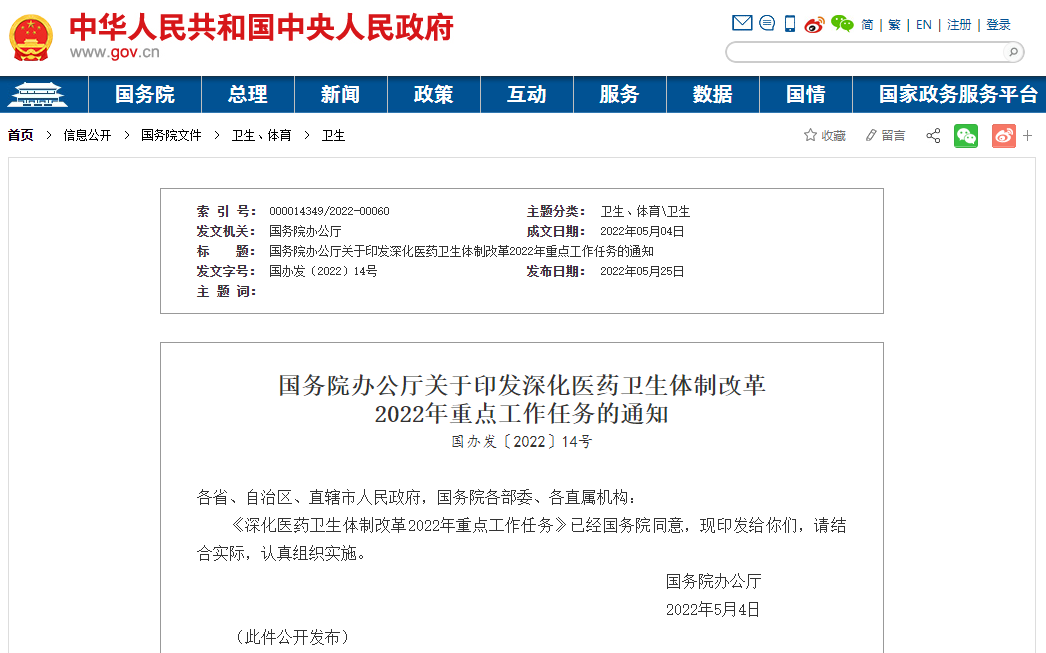Click topic category 卫生、体育\卫生

pos(645,211)
